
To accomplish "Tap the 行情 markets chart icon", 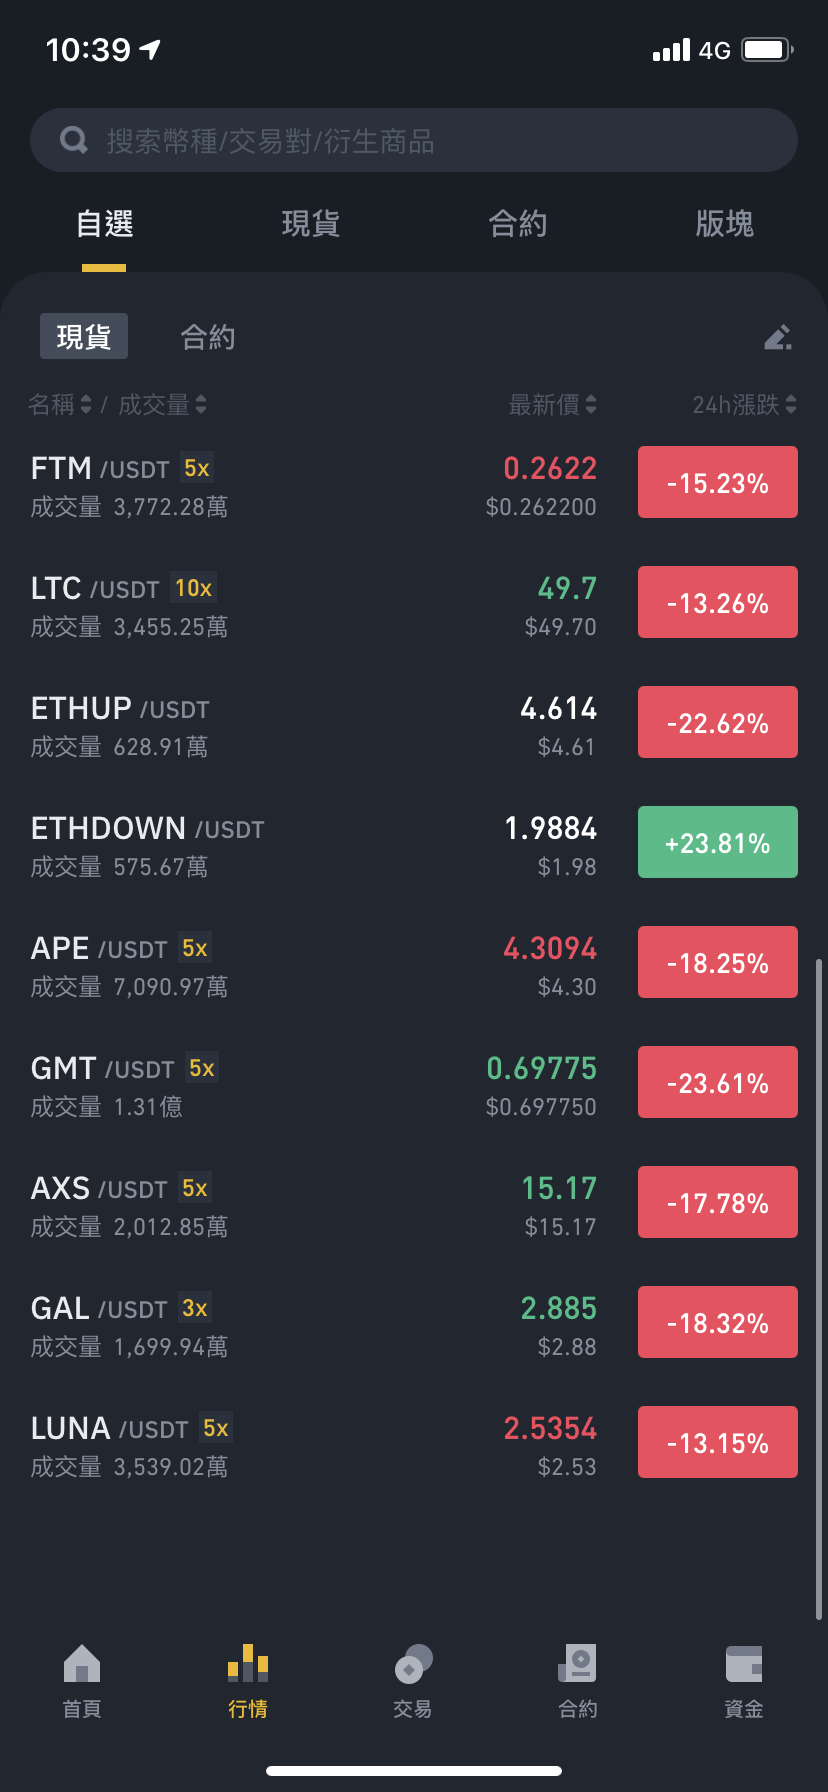I will 248,1663.
